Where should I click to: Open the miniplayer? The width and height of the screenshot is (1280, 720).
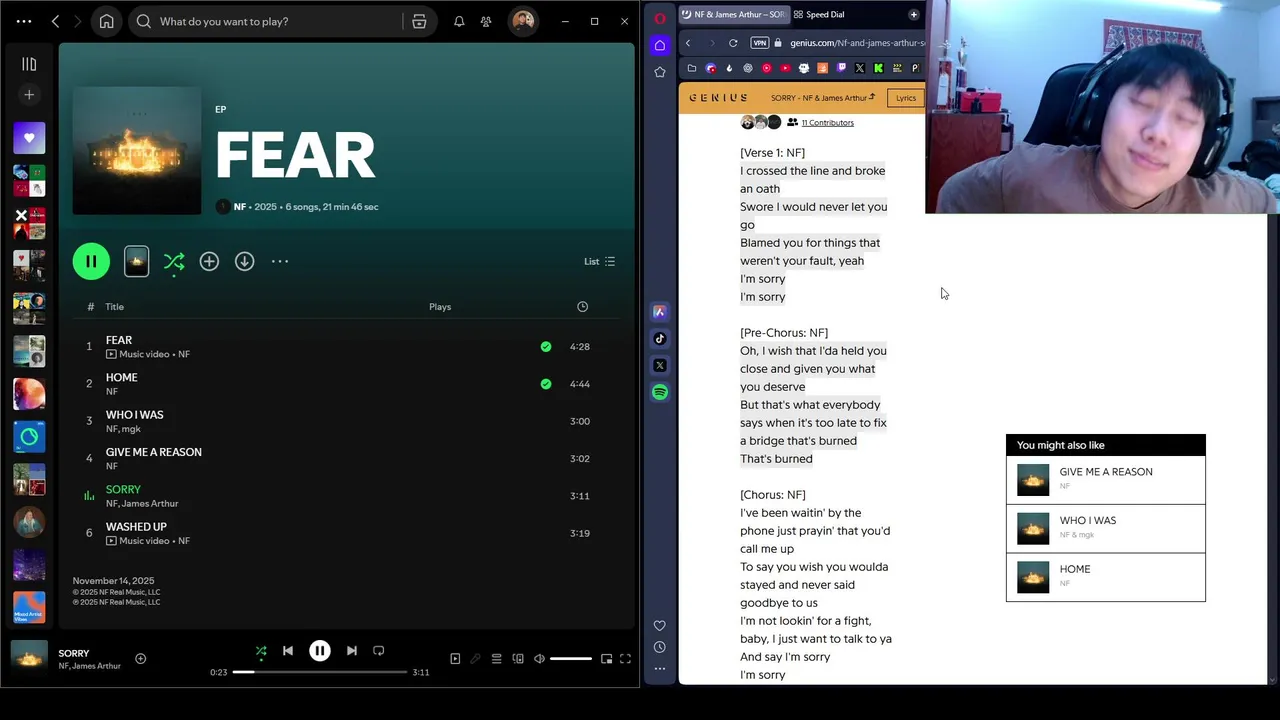606,659
